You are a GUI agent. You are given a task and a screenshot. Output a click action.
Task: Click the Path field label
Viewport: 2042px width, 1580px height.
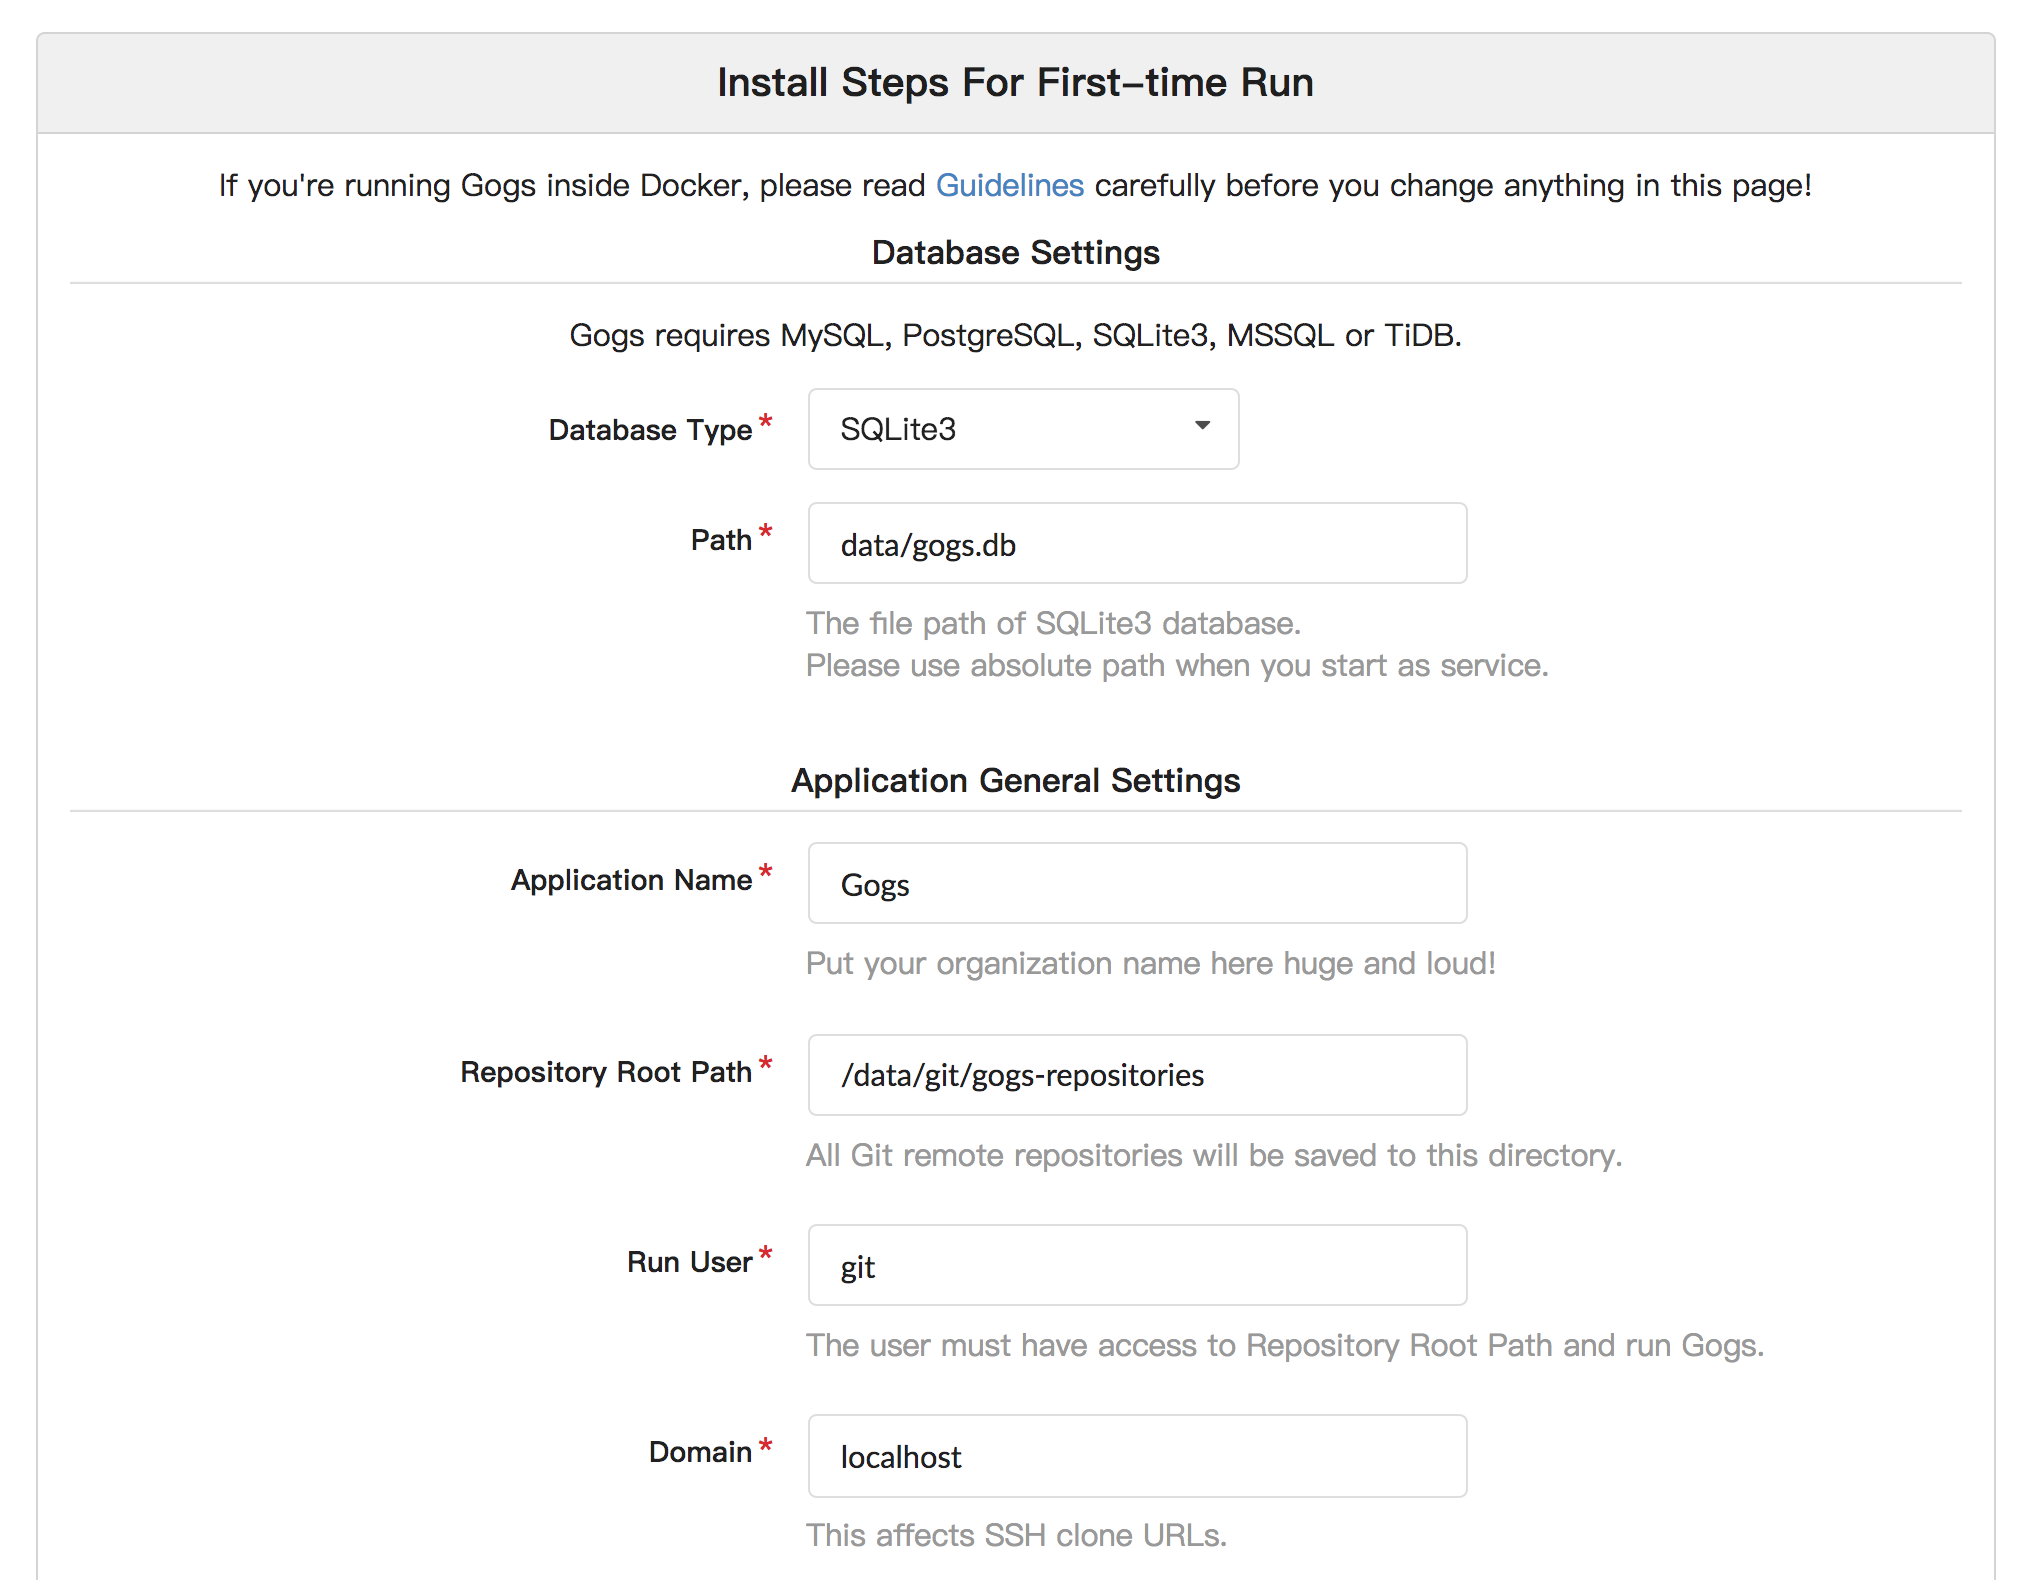(x=721, y=540)
